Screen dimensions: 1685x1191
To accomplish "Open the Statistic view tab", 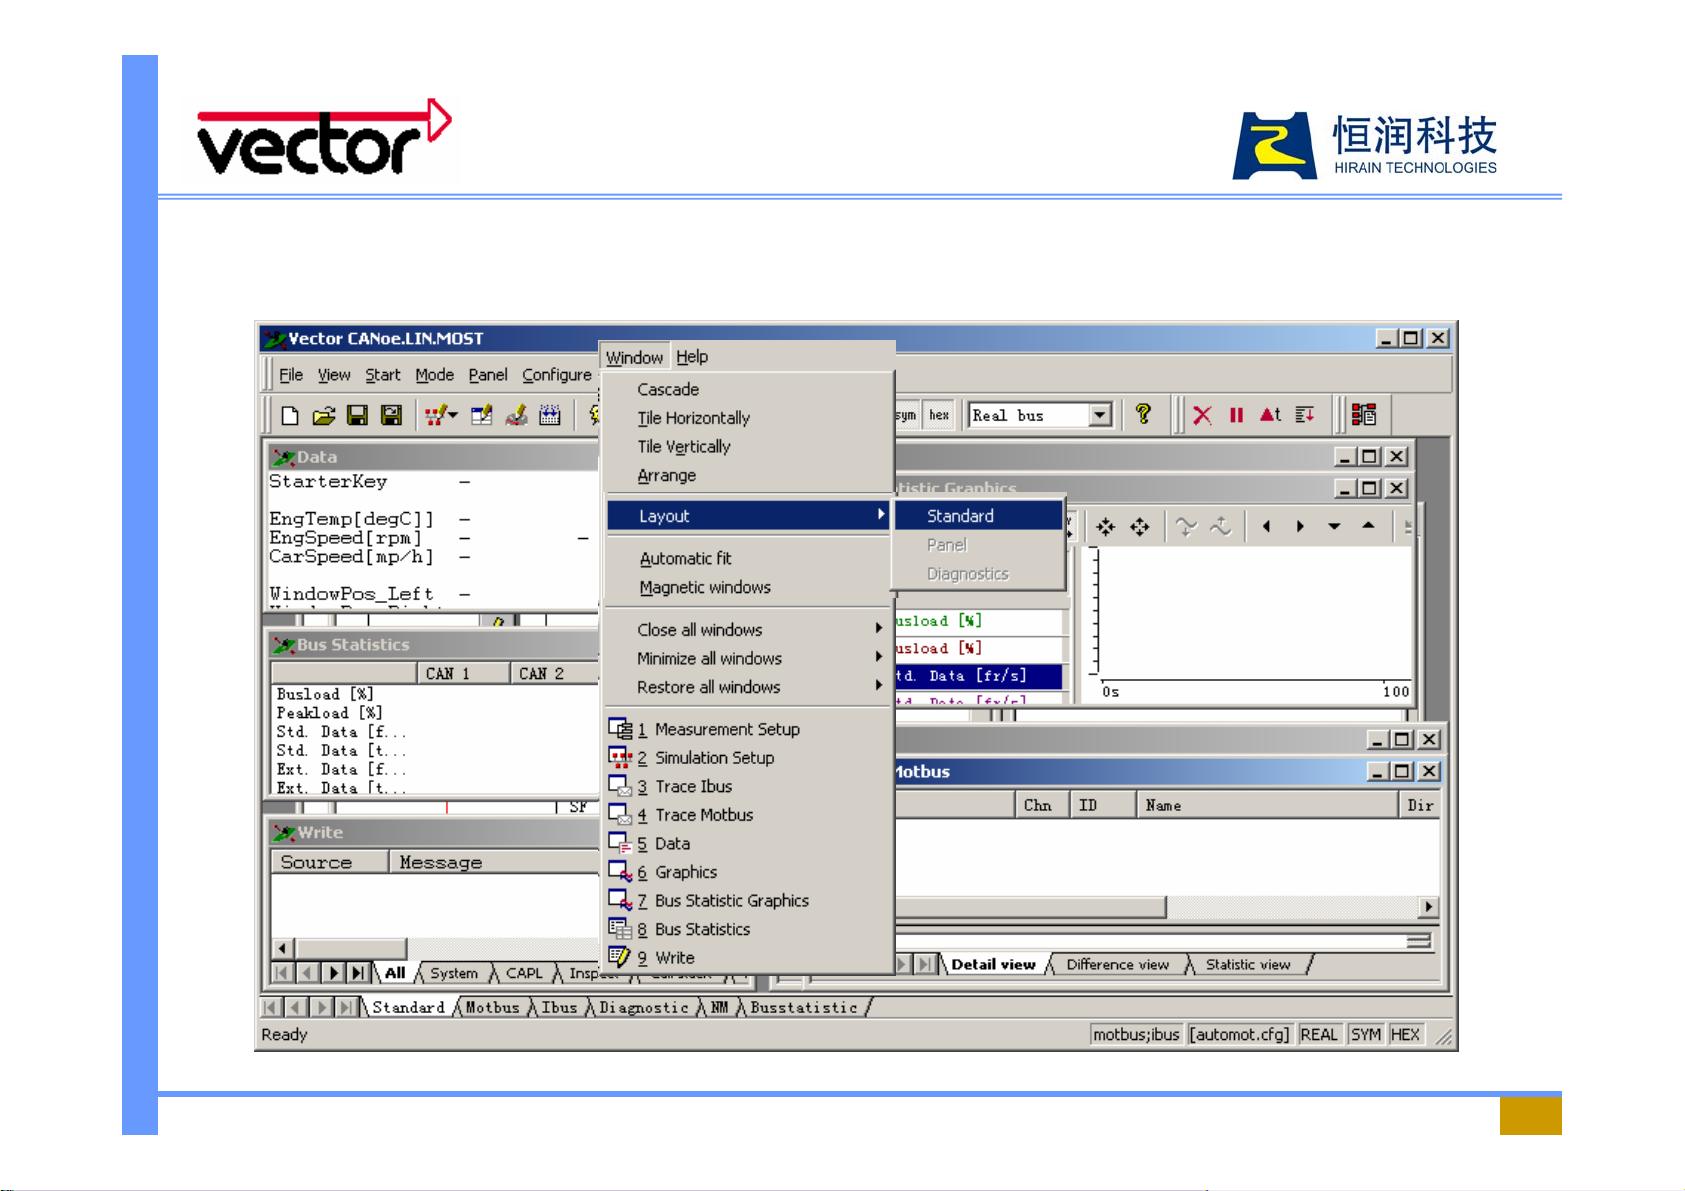I will point(1248,964).
